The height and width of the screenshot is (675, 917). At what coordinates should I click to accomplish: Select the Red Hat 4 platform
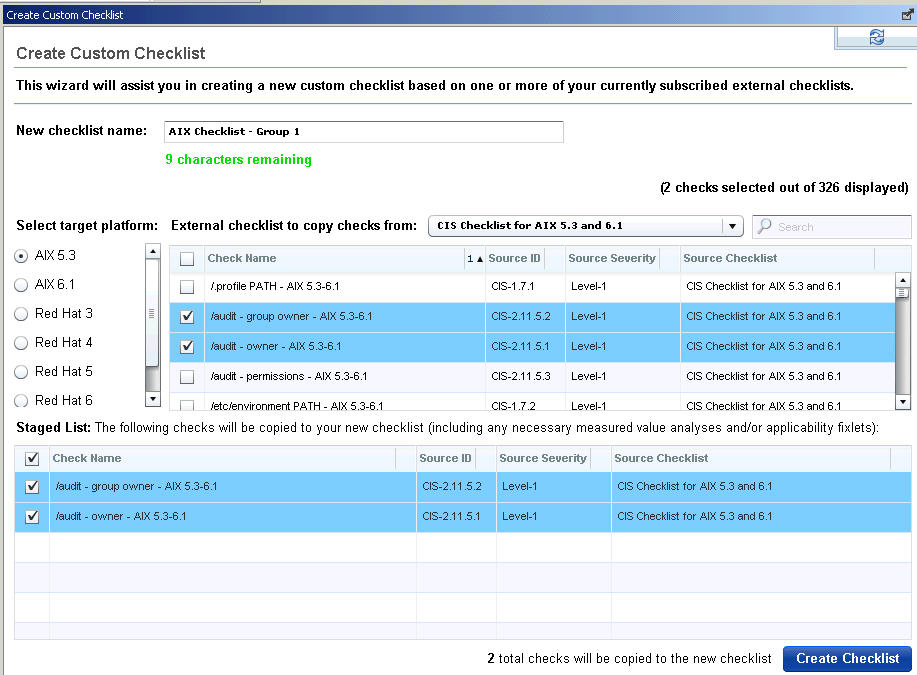point(21,343)
